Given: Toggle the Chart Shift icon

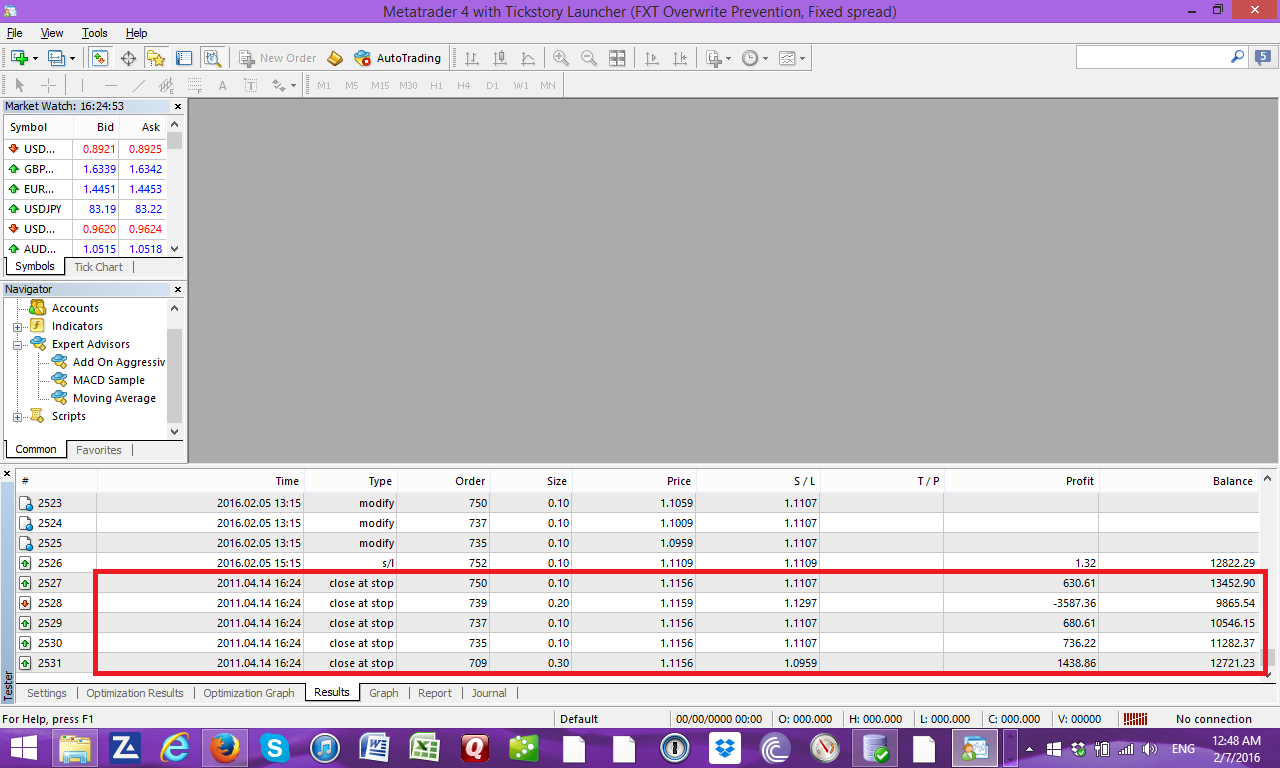Looking at the screenshot, I should (x=680, y=58).
